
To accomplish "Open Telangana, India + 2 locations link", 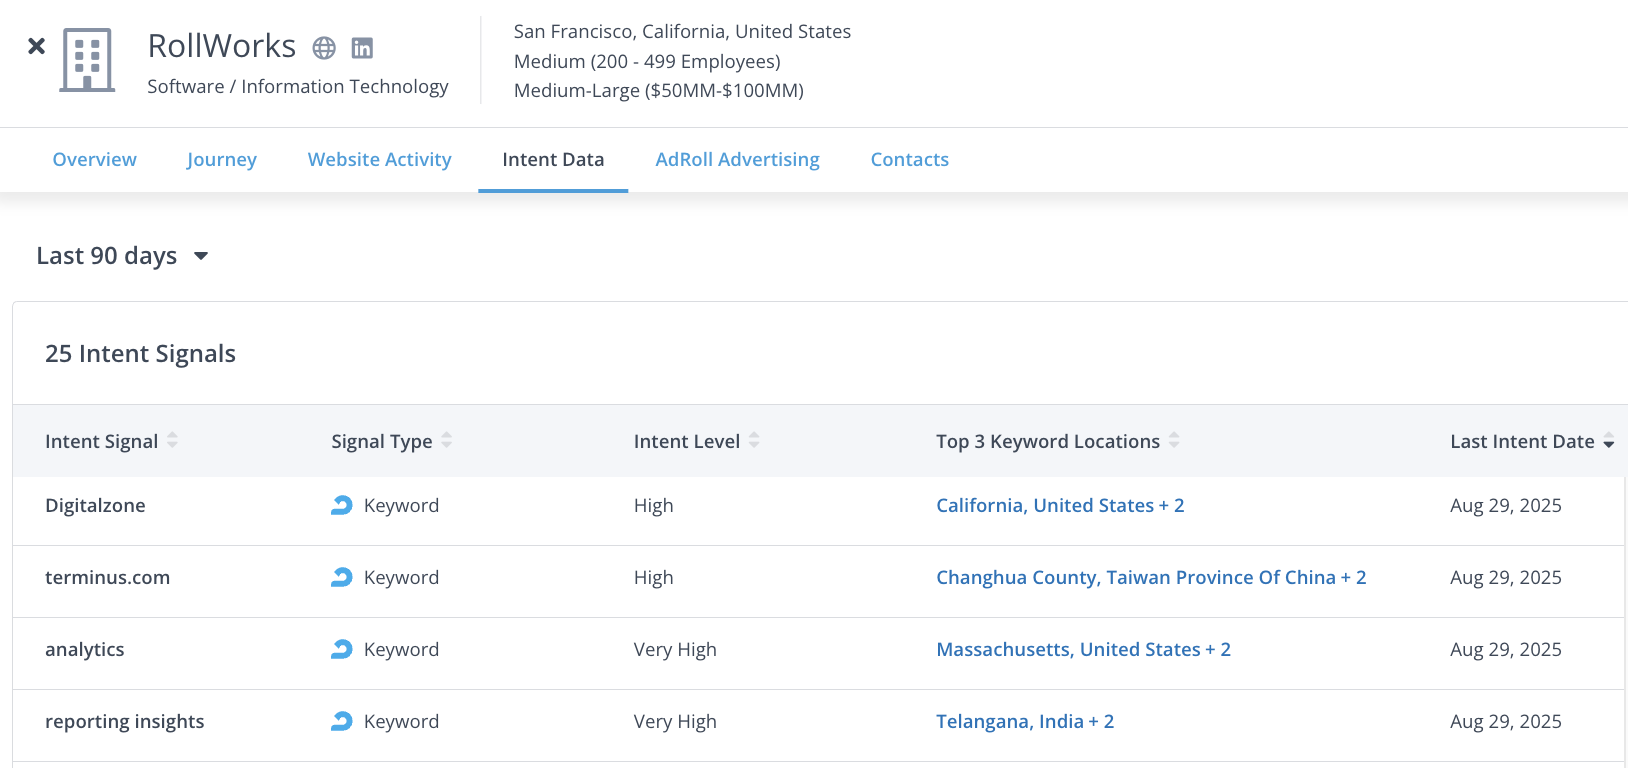I will (1024, 722).
